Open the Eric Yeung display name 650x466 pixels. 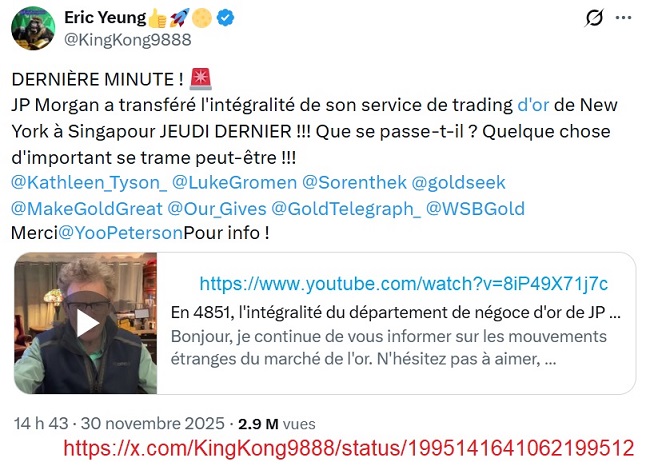[105, 17]
